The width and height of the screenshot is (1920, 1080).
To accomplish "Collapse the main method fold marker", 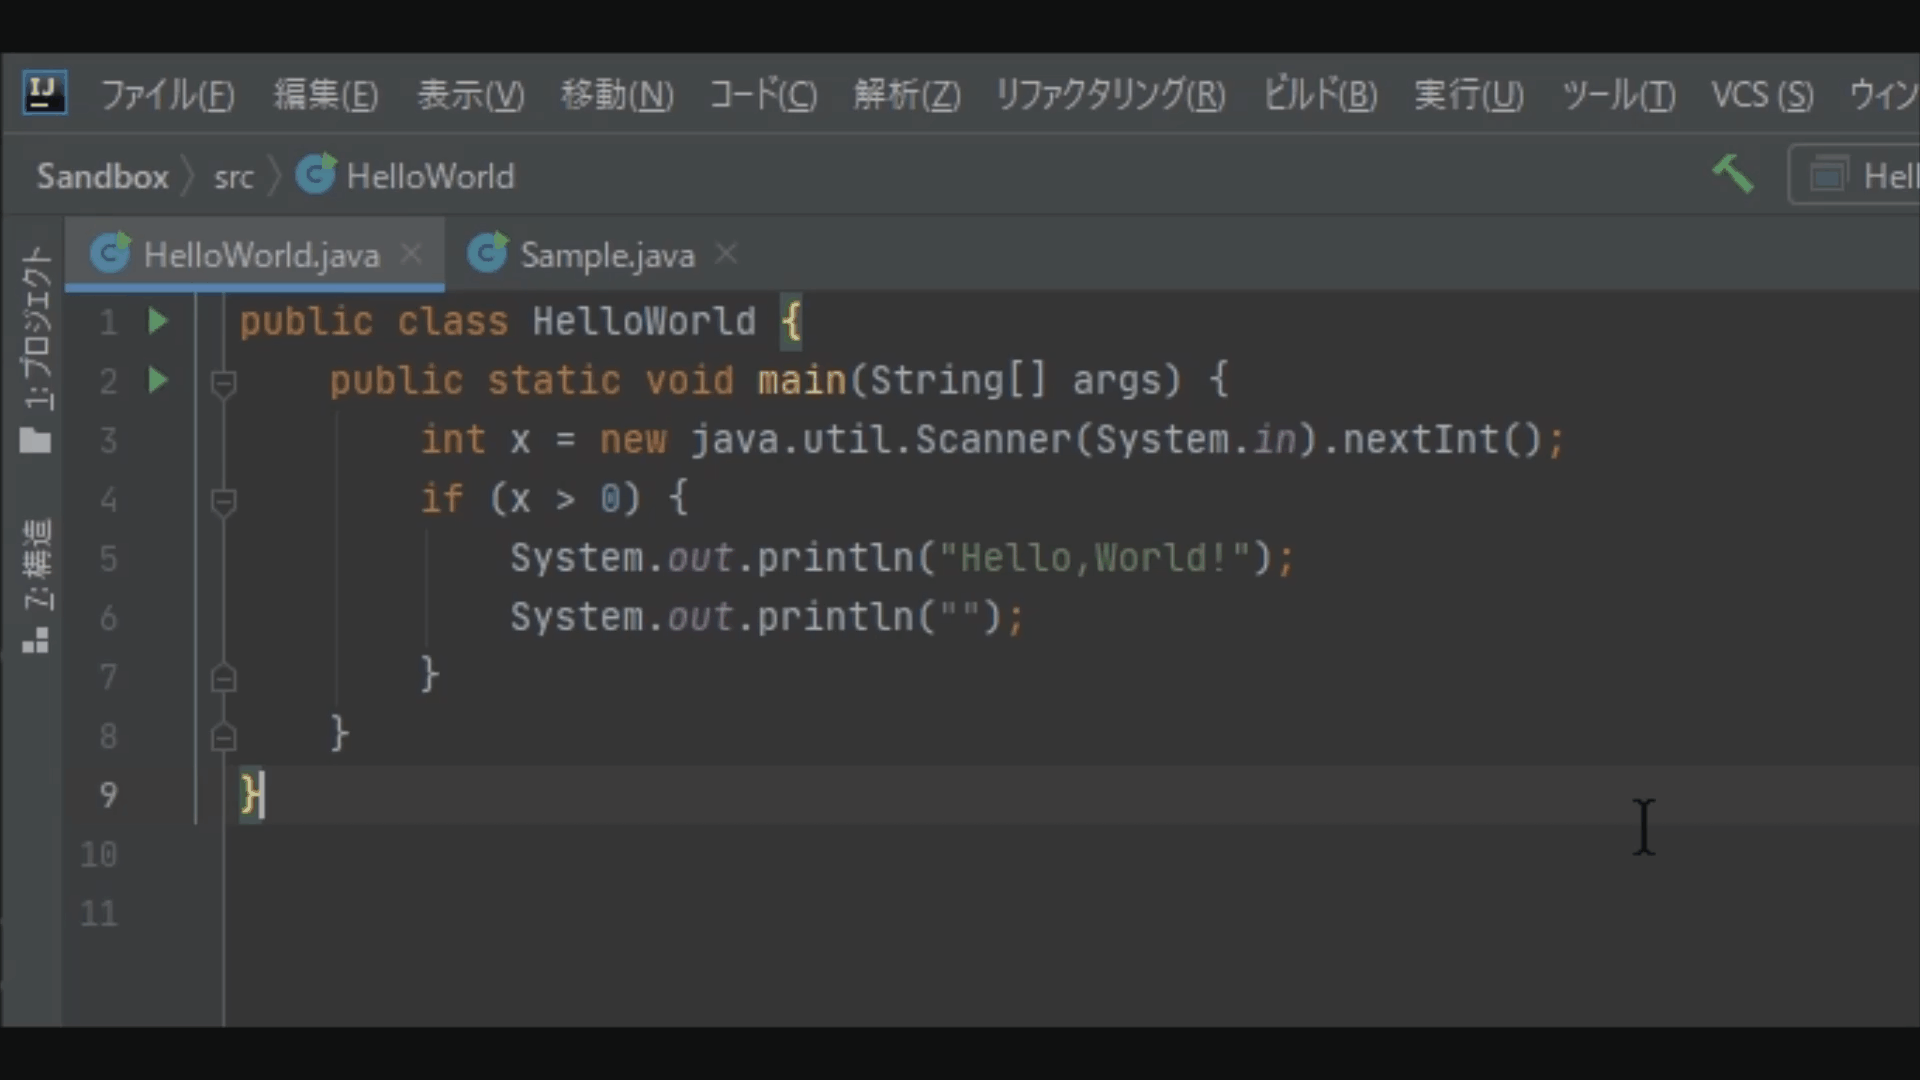I will tap(224, 382).
